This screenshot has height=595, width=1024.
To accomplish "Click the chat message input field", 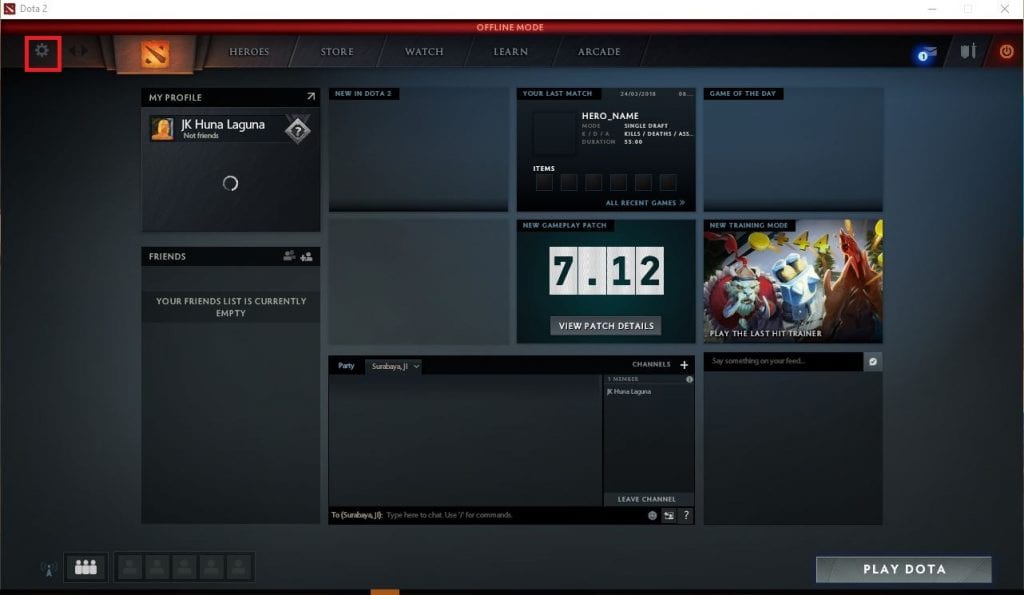I will click(x=487, y=515).
